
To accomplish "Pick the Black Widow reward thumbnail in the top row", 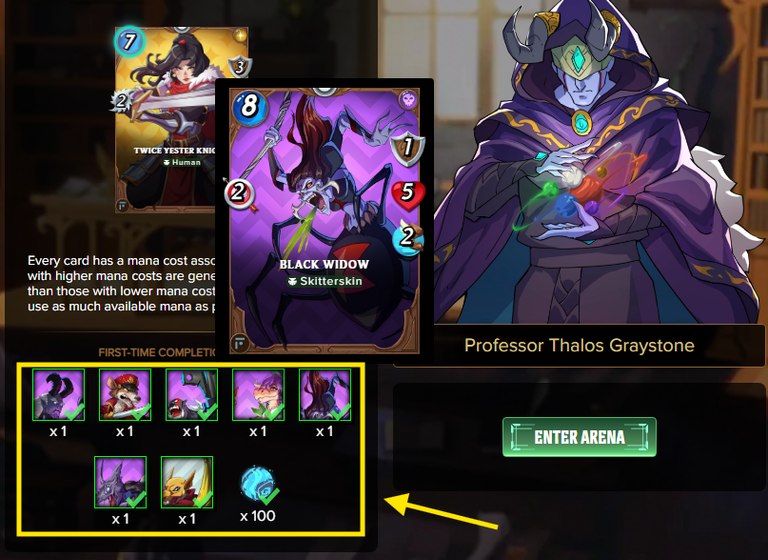I will 325,395.
